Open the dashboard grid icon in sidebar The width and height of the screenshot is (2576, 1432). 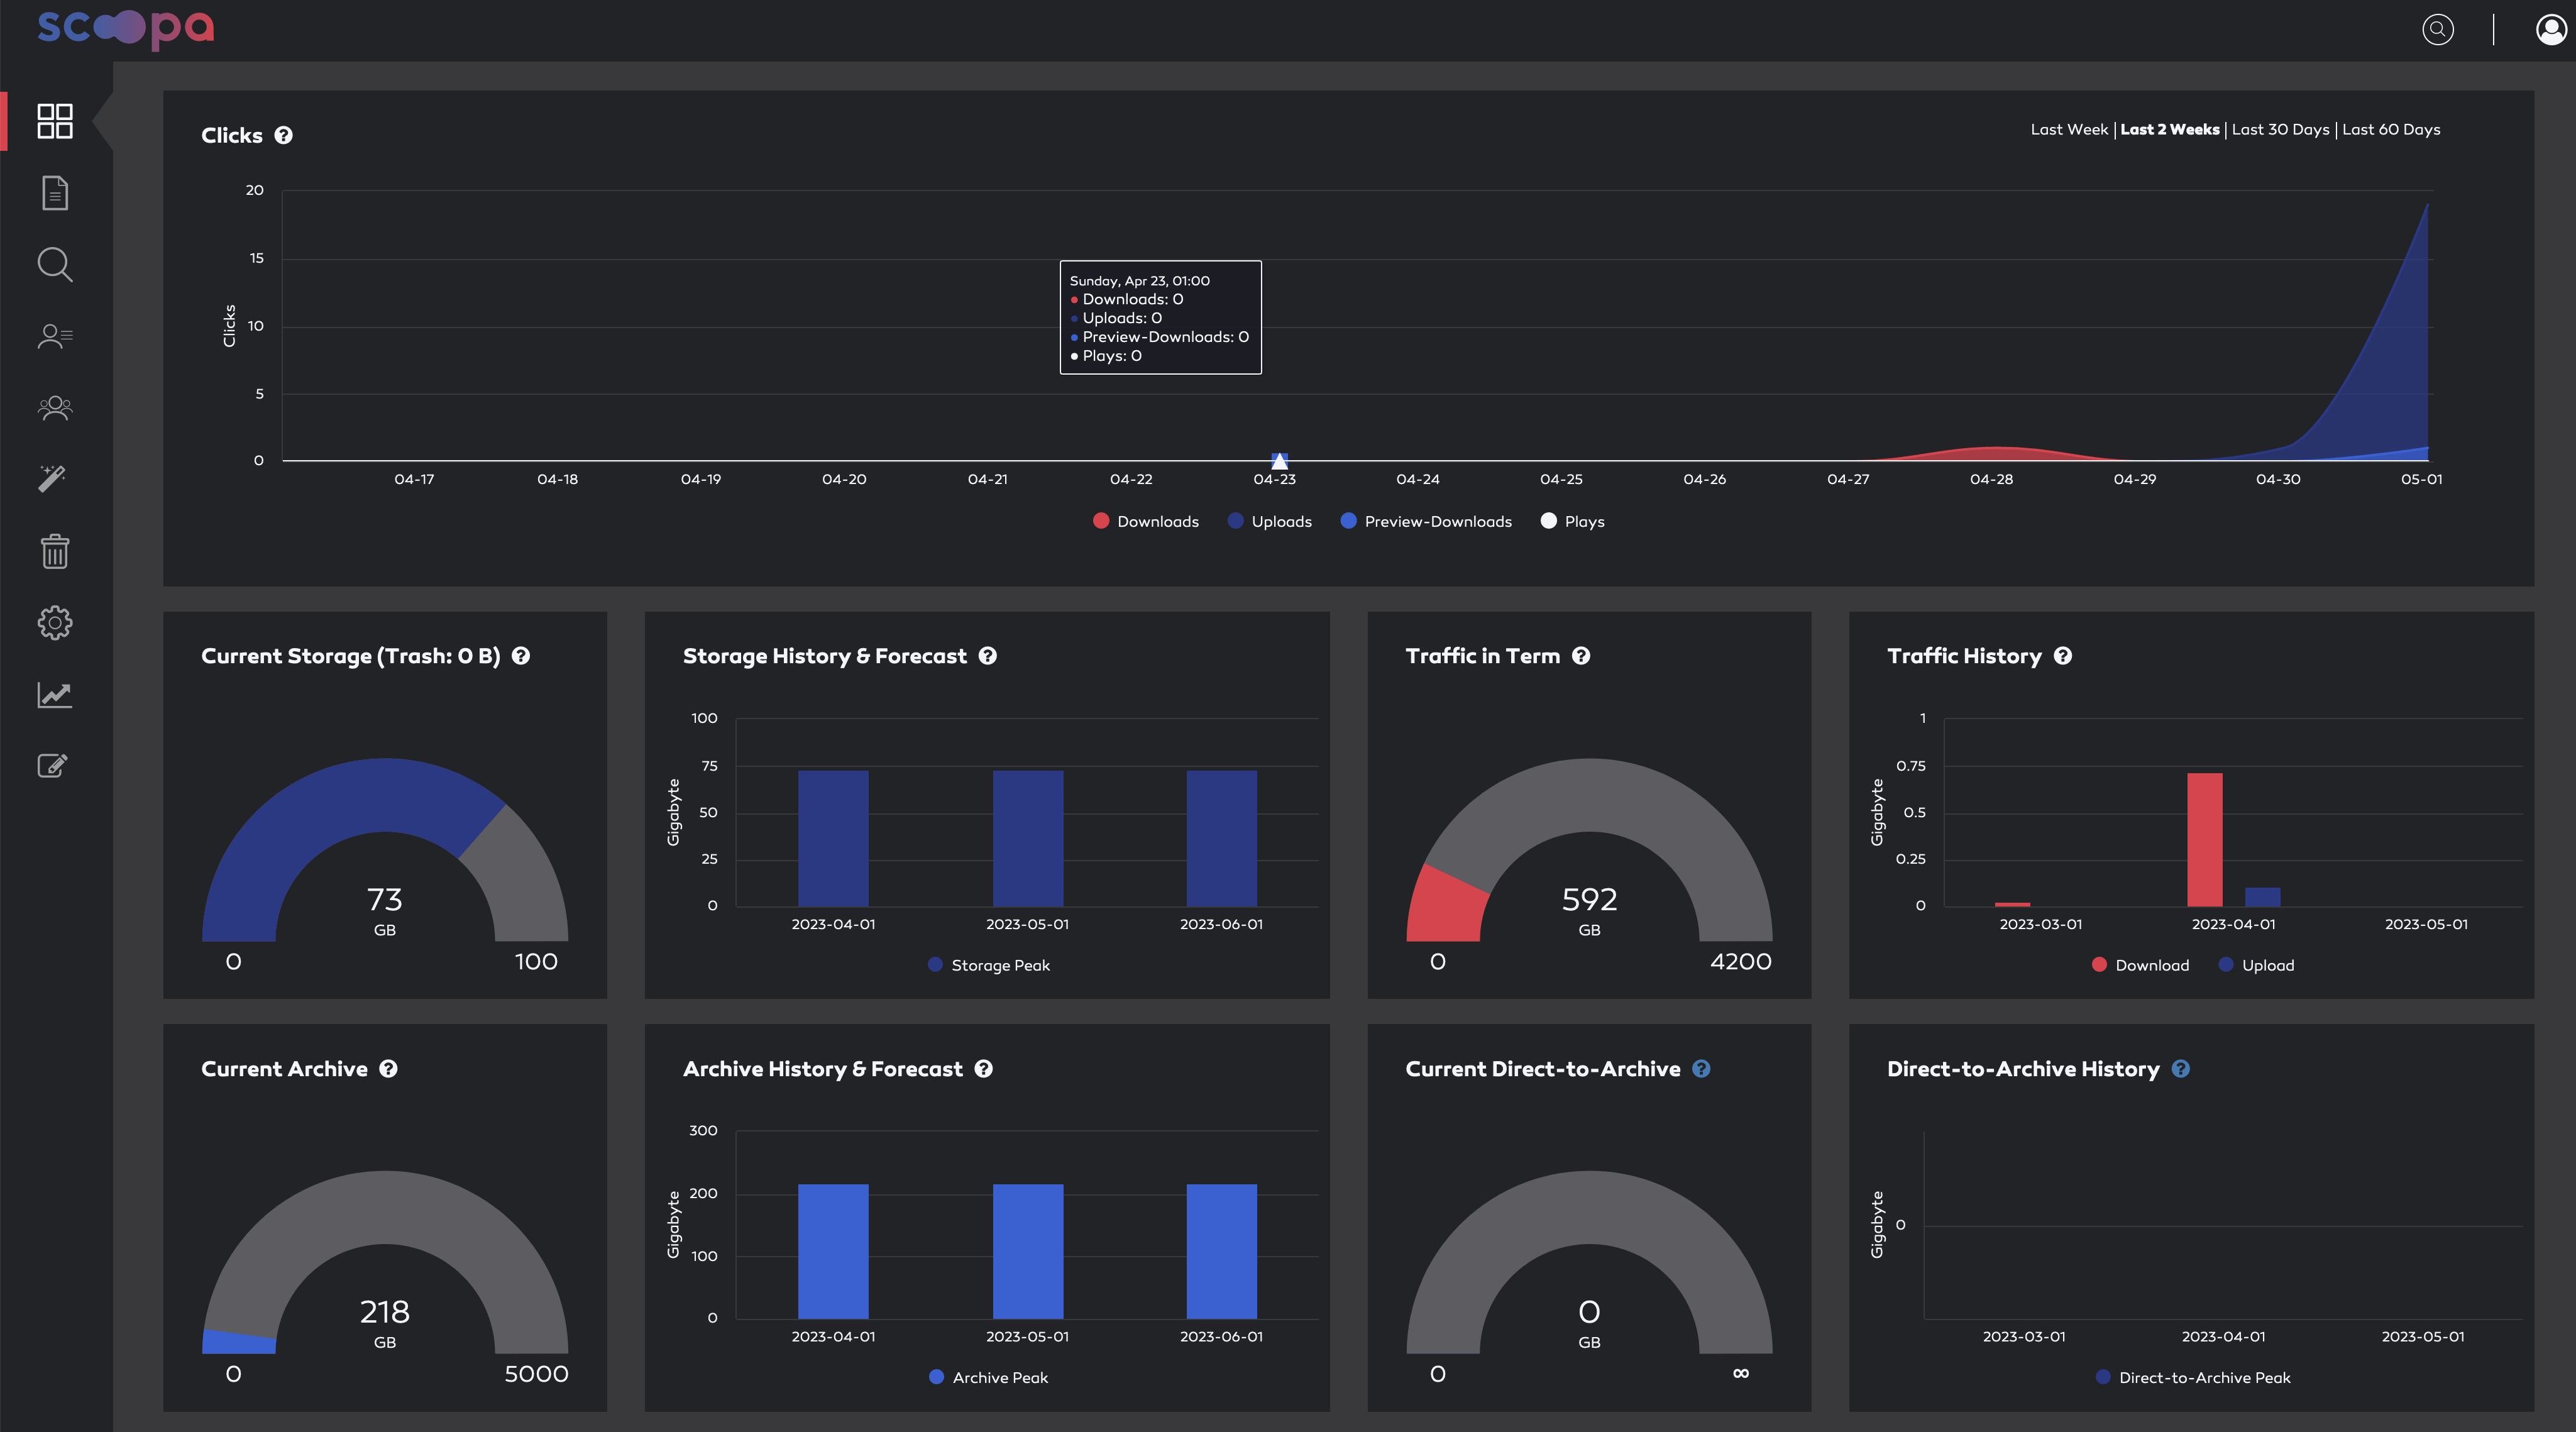(x=55, y=121)
